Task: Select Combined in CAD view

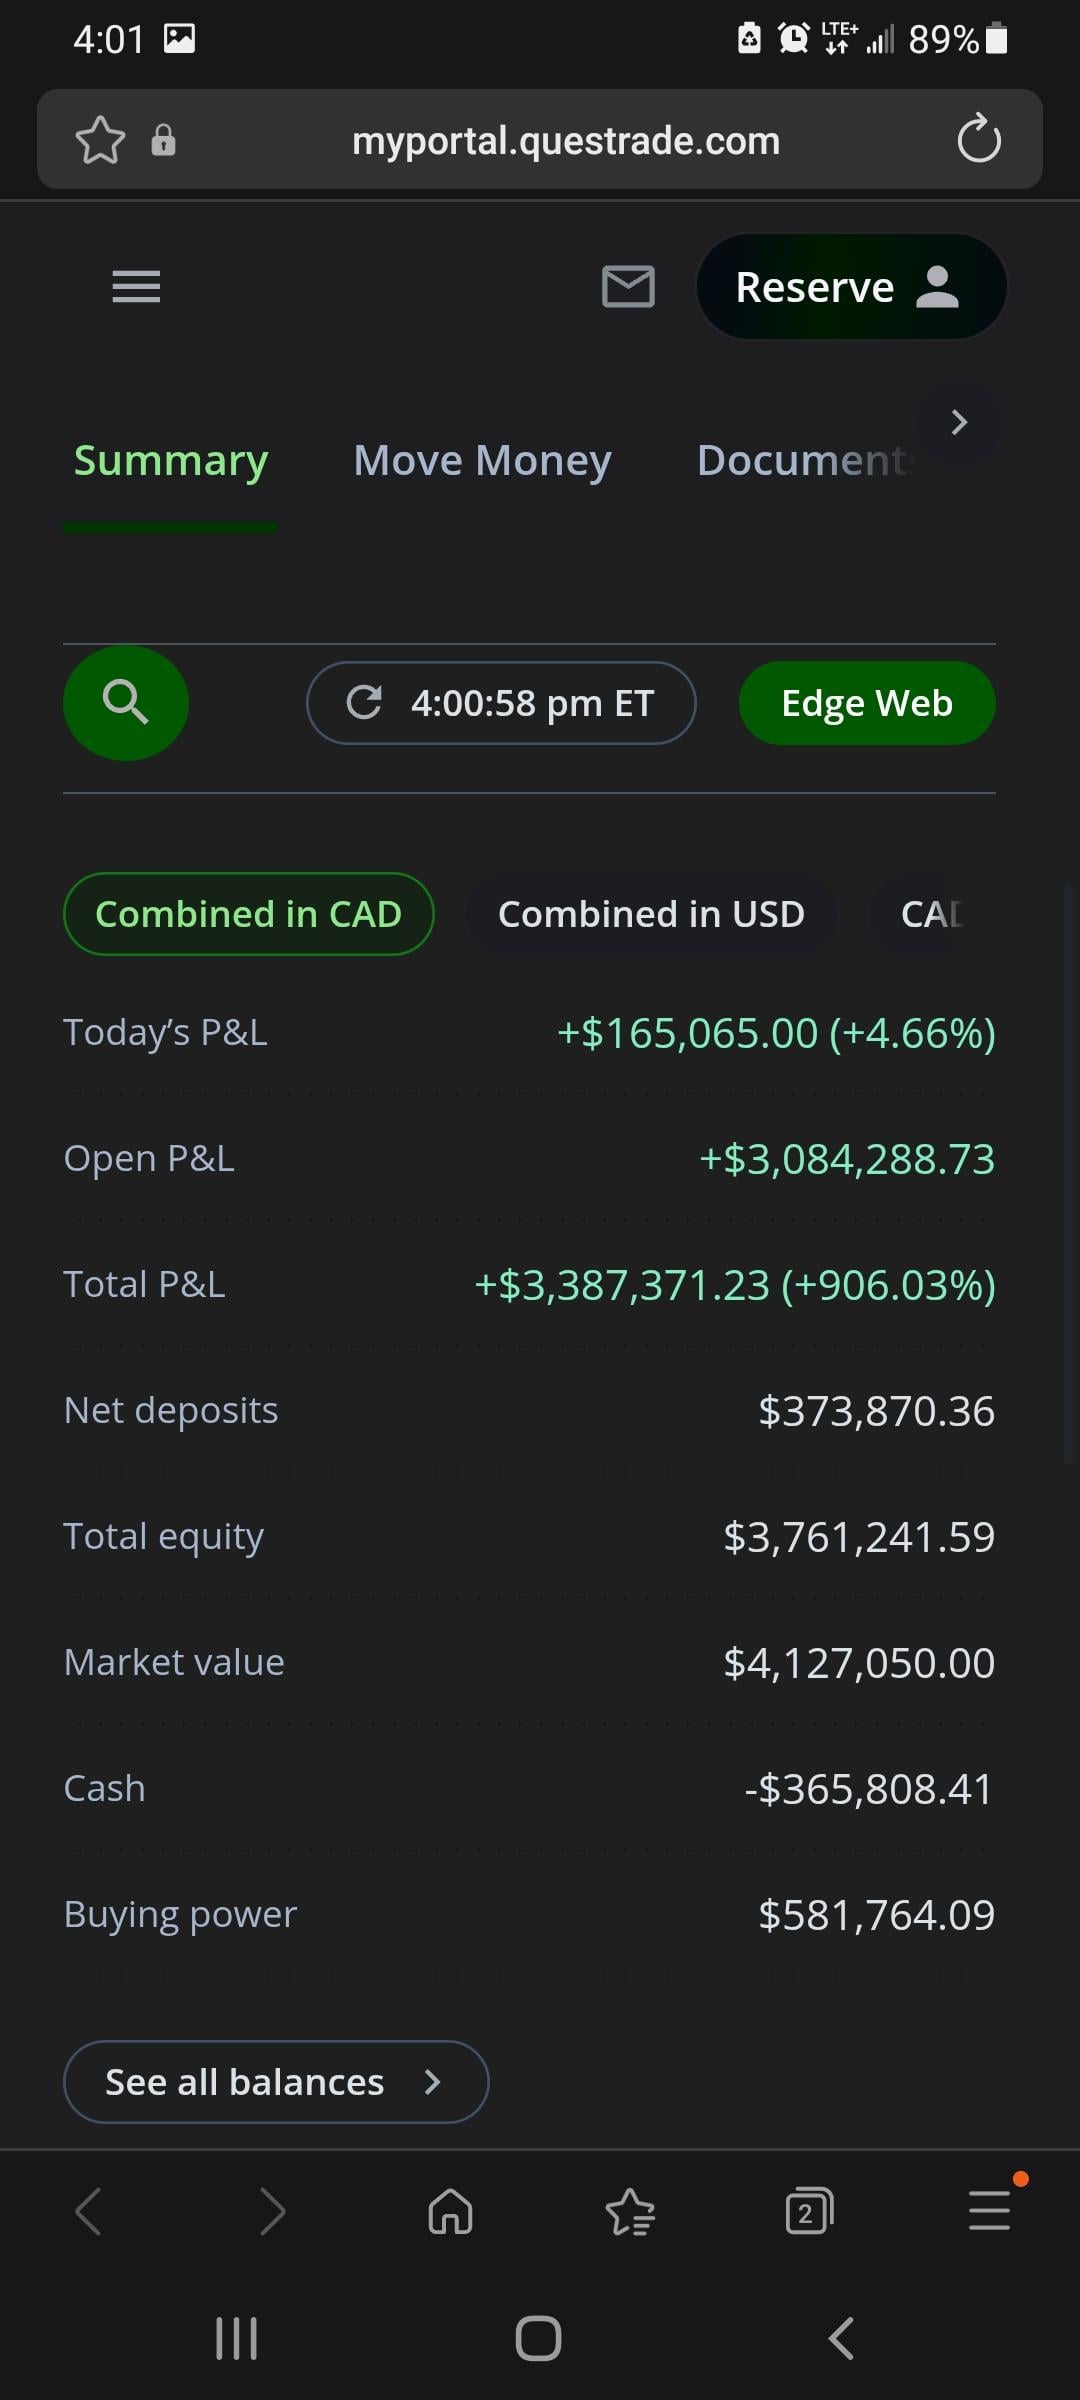Action: click(248, 914)
